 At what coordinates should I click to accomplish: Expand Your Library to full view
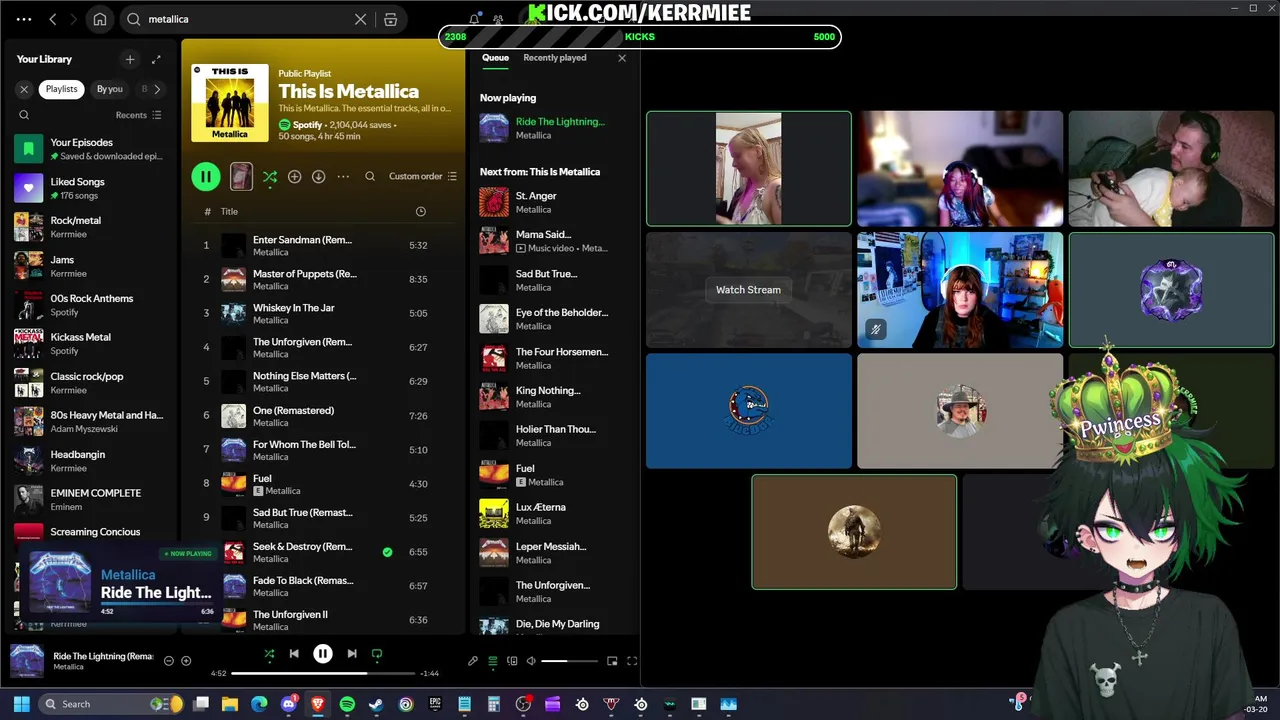pos(156,59)
